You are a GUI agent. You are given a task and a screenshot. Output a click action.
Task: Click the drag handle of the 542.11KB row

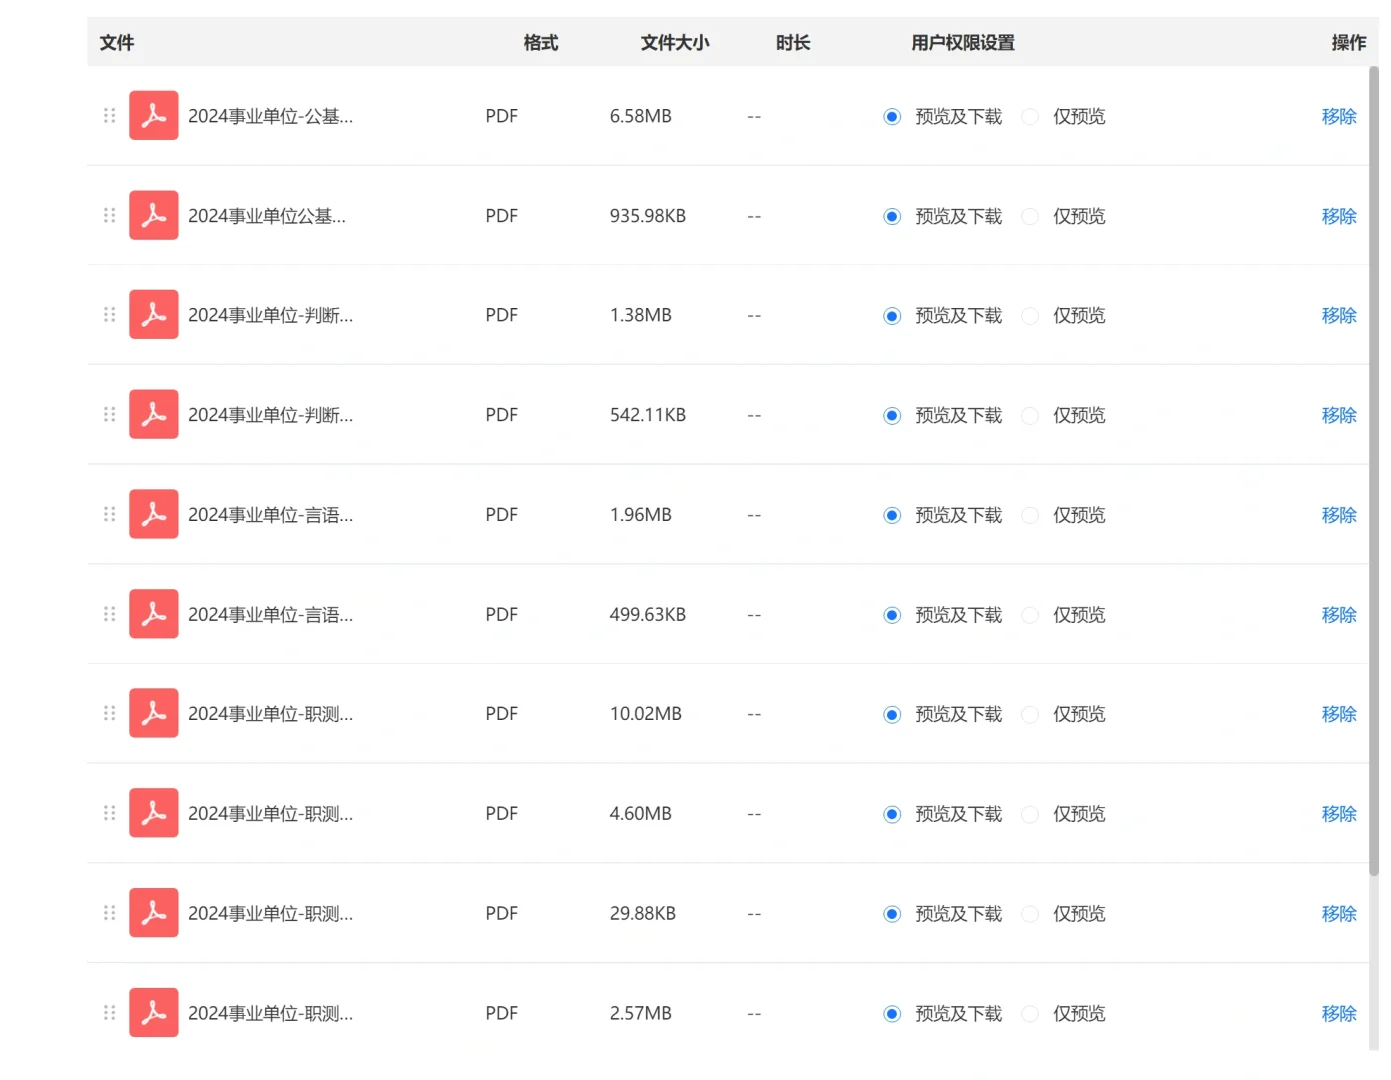coord(110,415)
